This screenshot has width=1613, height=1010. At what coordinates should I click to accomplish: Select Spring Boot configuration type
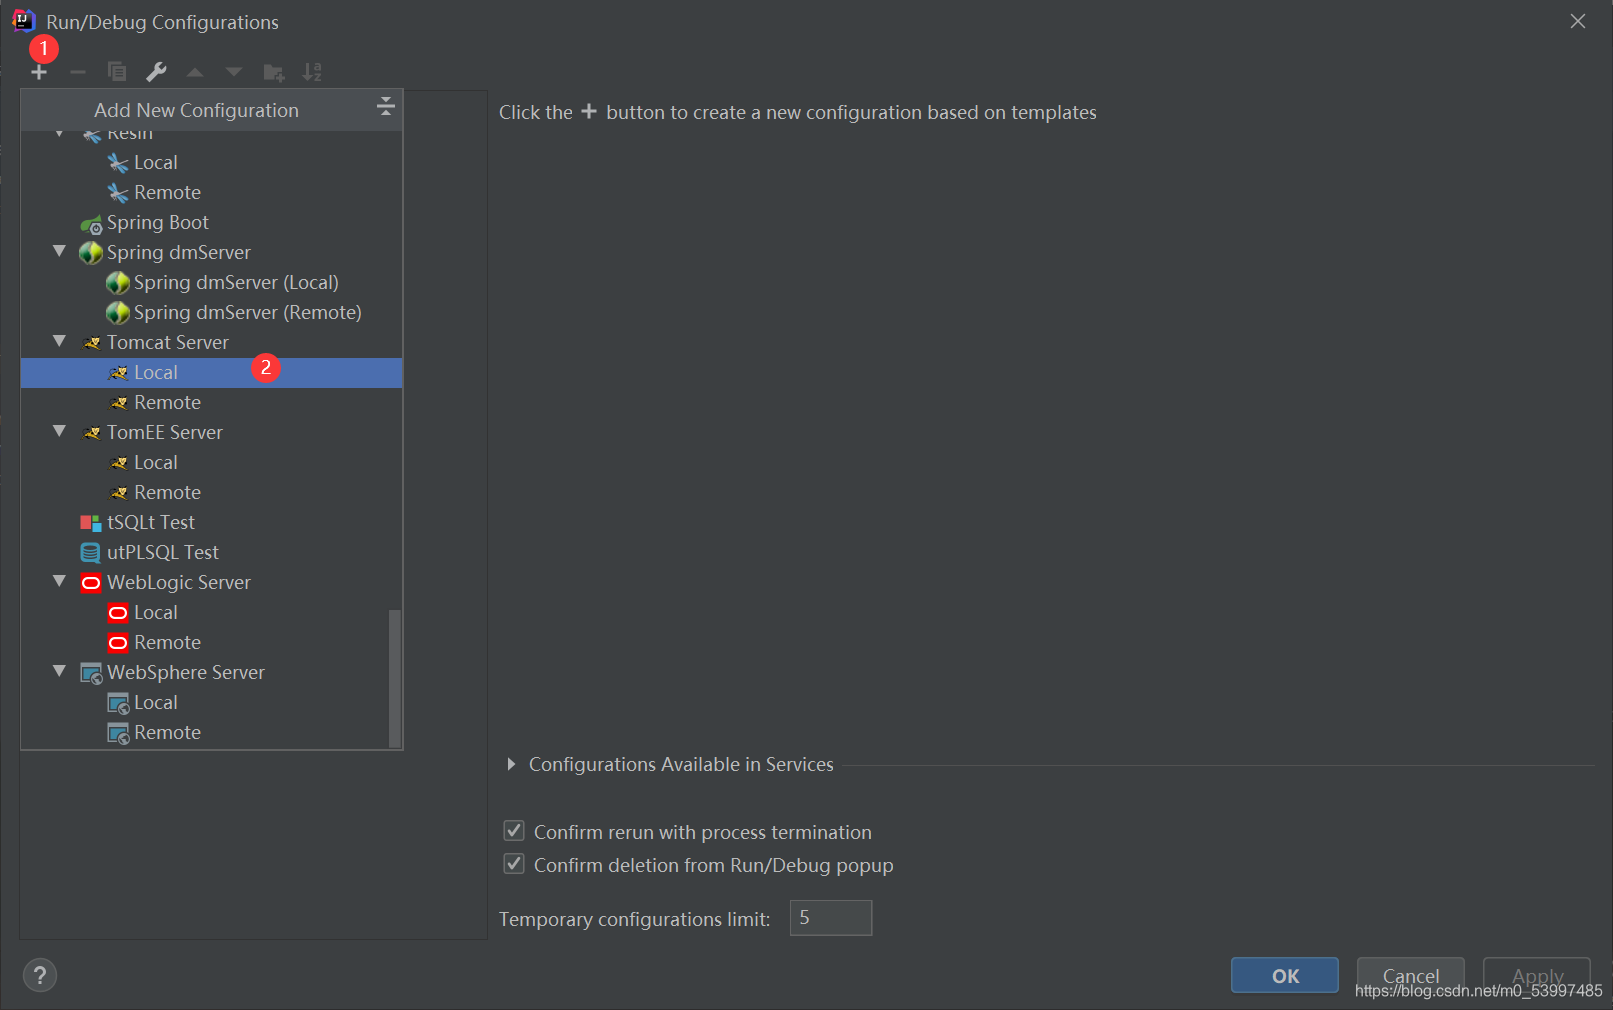point(212,223)
